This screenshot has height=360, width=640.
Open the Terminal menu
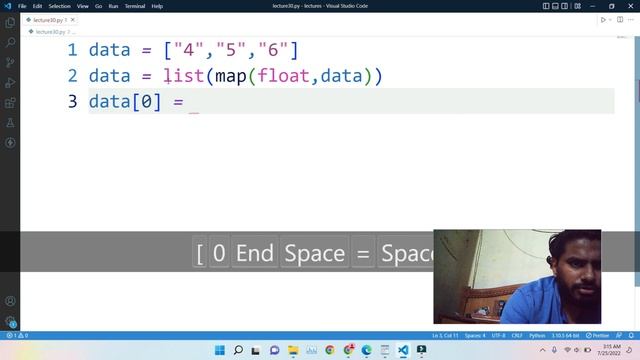pyautogui.click(x=135, y=6)
